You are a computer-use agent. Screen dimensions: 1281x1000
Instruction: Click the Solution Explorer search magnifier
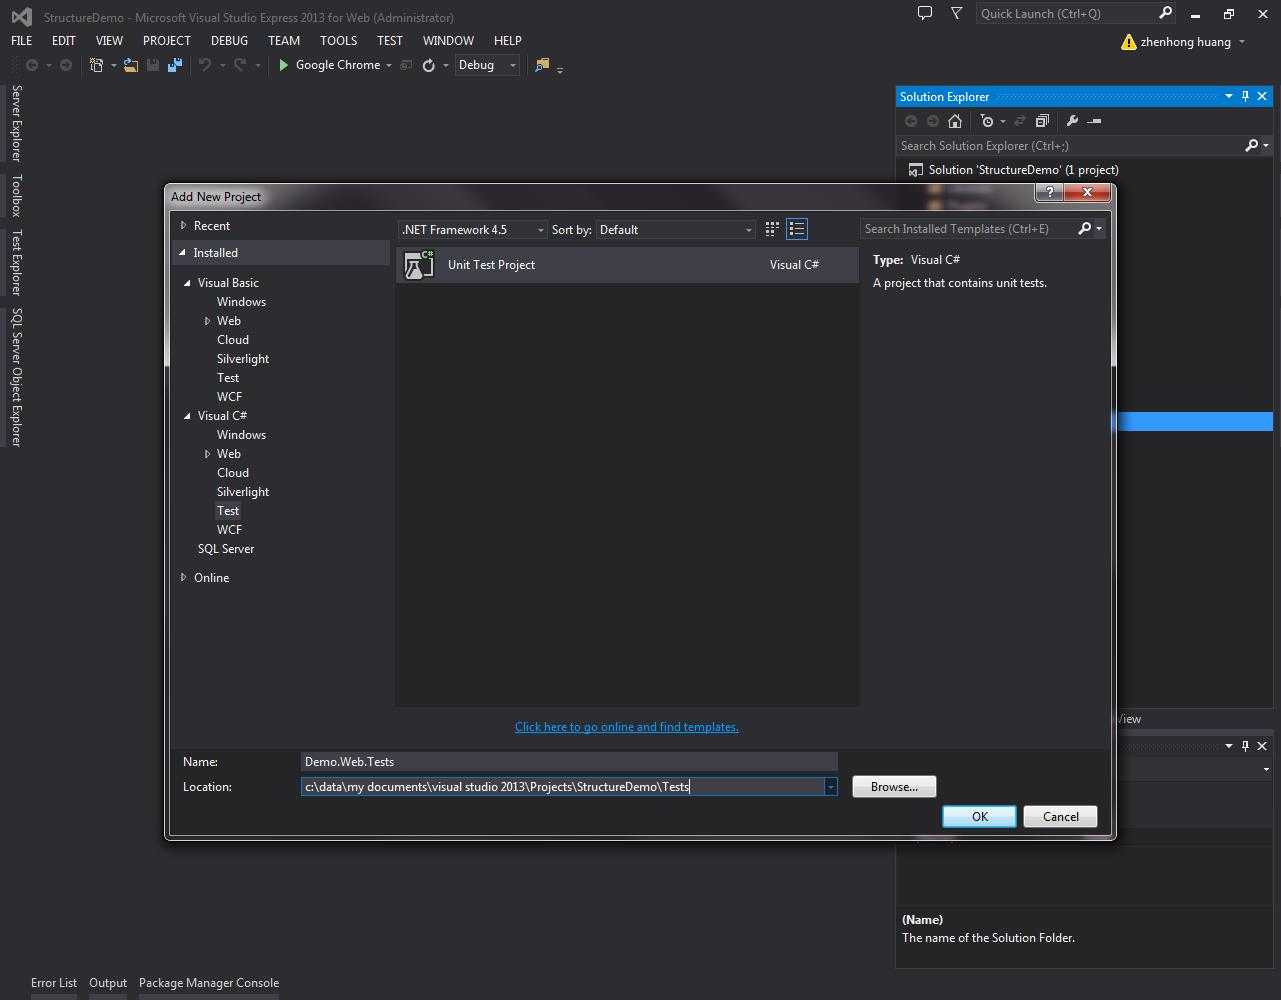[x=1251, y=146]
